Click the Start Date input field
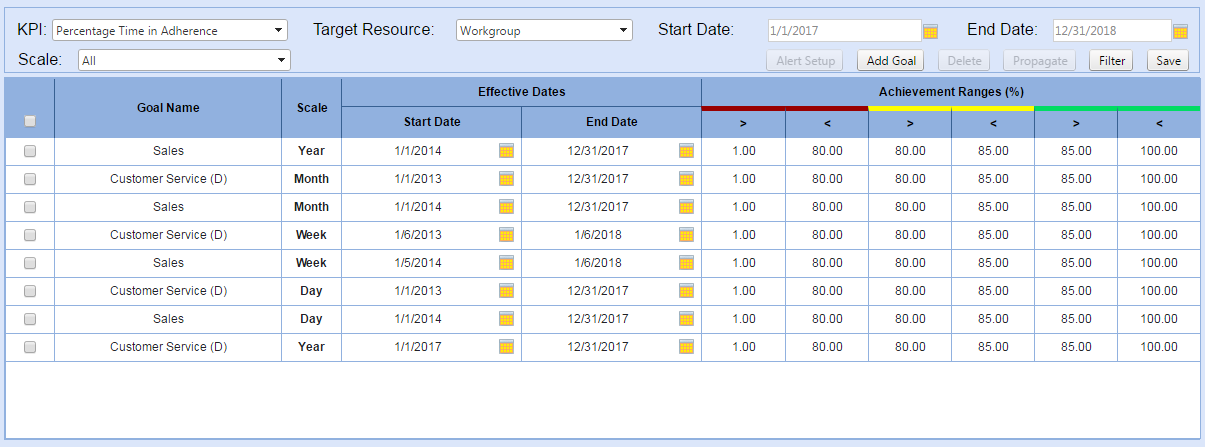 point(843,31)
